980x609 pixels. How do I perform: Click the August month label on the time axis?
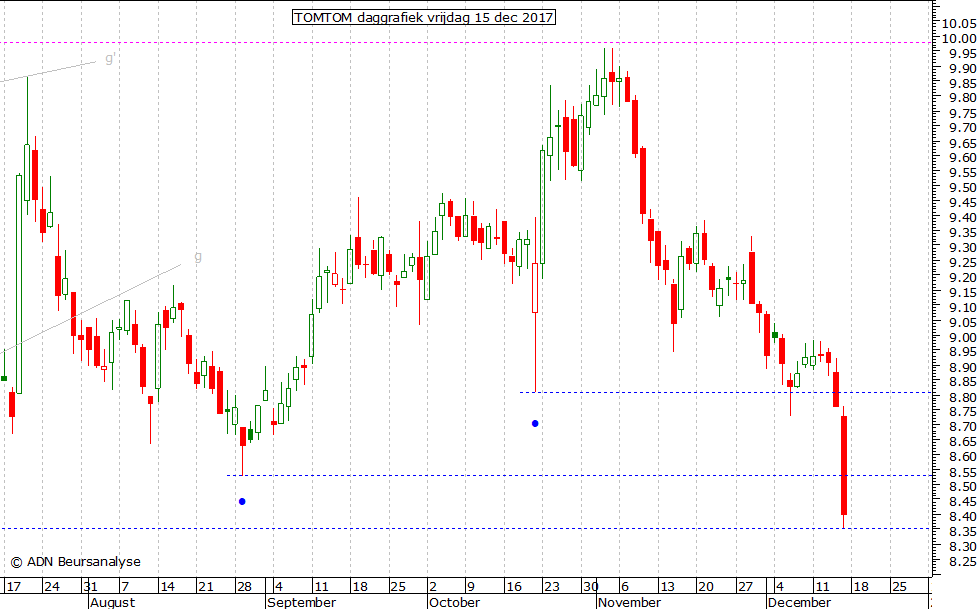click(112, 602)
